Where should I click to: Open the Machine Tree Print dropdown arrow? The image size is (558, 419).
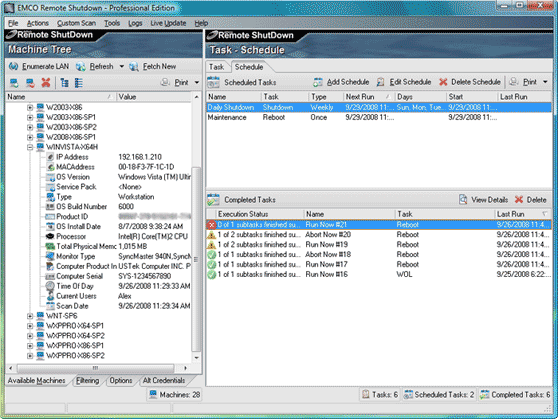pyautogui.click(x=197, y=83)
